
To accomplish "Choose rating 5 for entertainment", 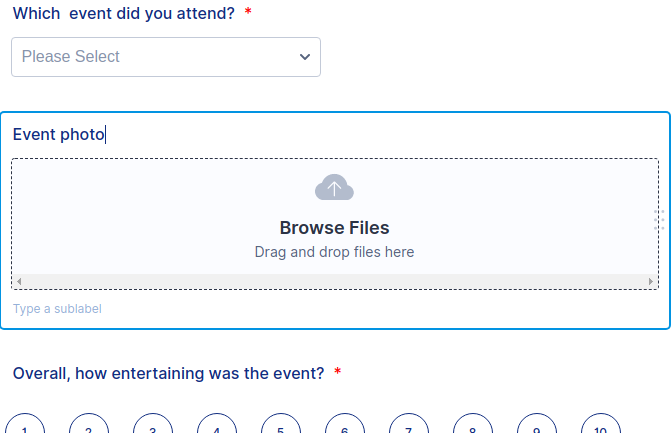I will (x=281, y=427).
